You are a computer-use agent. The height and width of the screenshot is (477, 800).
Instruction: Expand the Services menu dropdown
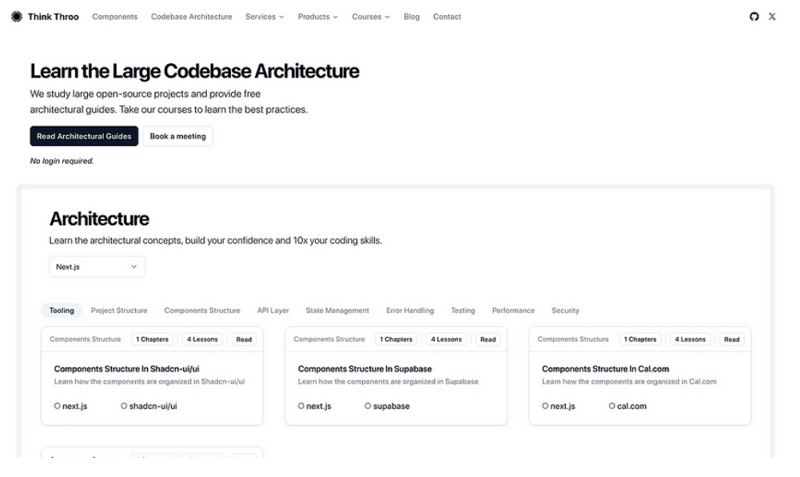coord(264,17)
